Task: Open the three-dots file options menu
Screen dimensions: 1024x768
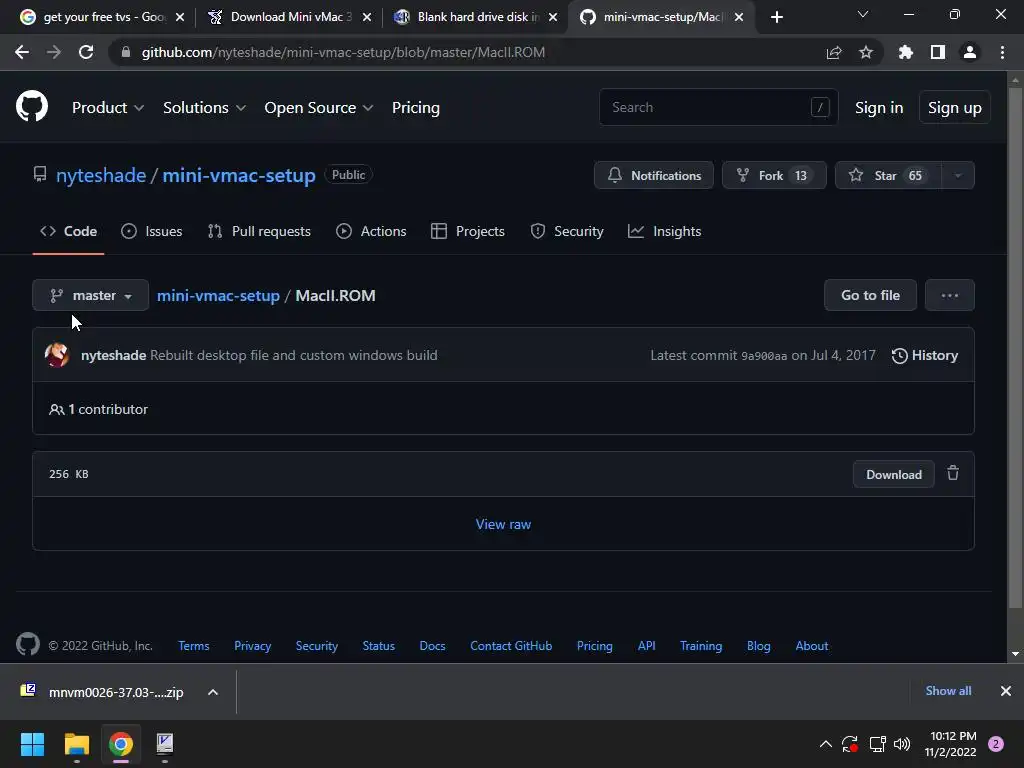Action: coord(950,295)
